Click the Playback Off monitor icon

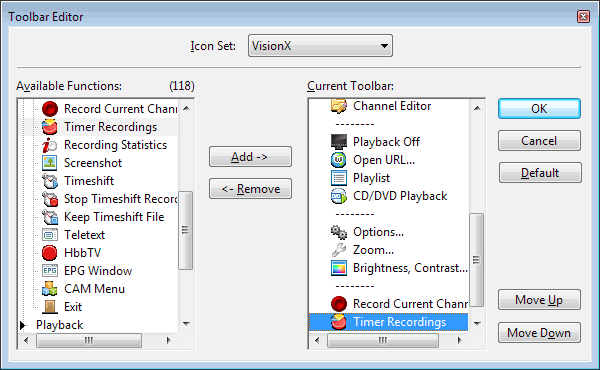coord(339,142)
